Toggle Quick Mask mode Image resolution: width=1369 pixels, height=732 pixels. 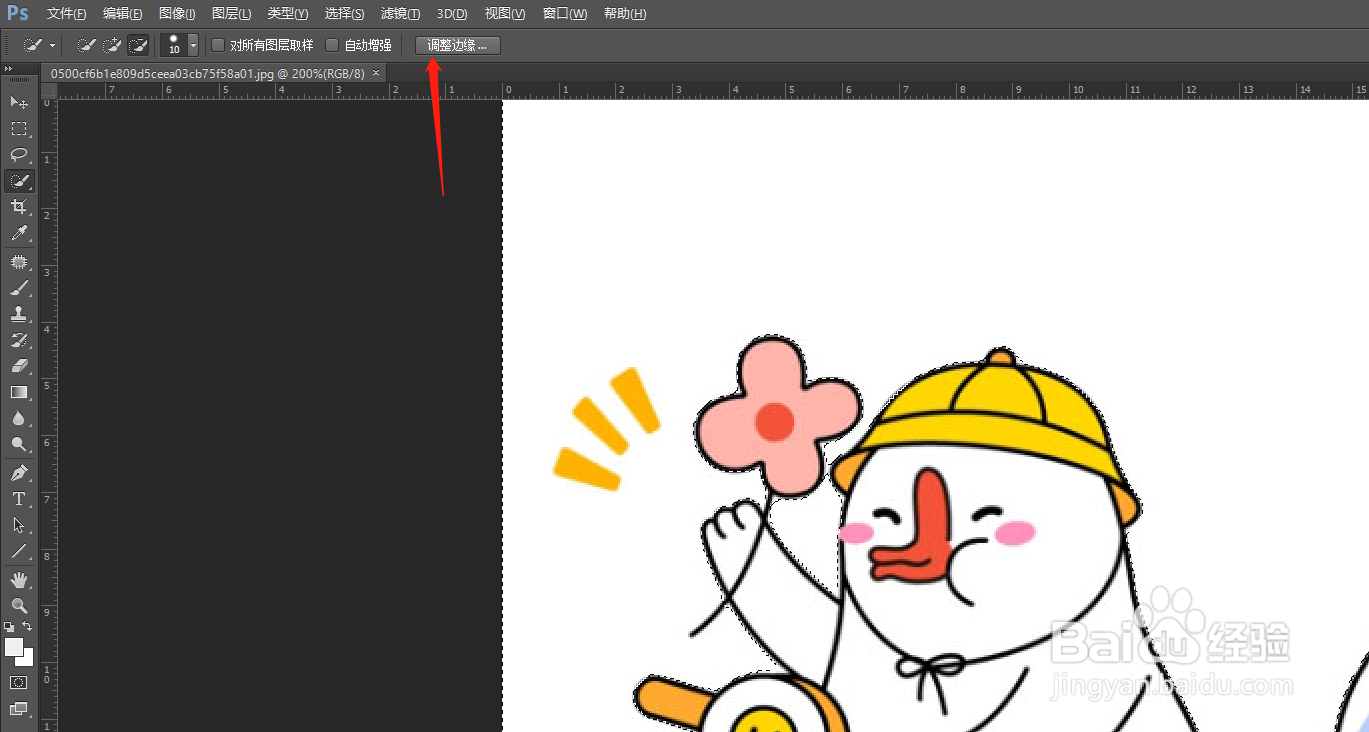tap(19, 683)
